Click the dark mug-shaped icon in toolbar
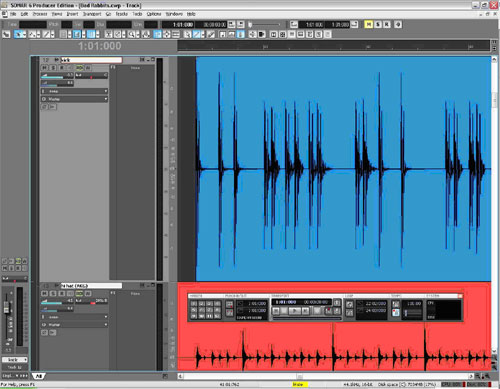Viewport: 500px width, 389px height. click(x=262, y=34)
